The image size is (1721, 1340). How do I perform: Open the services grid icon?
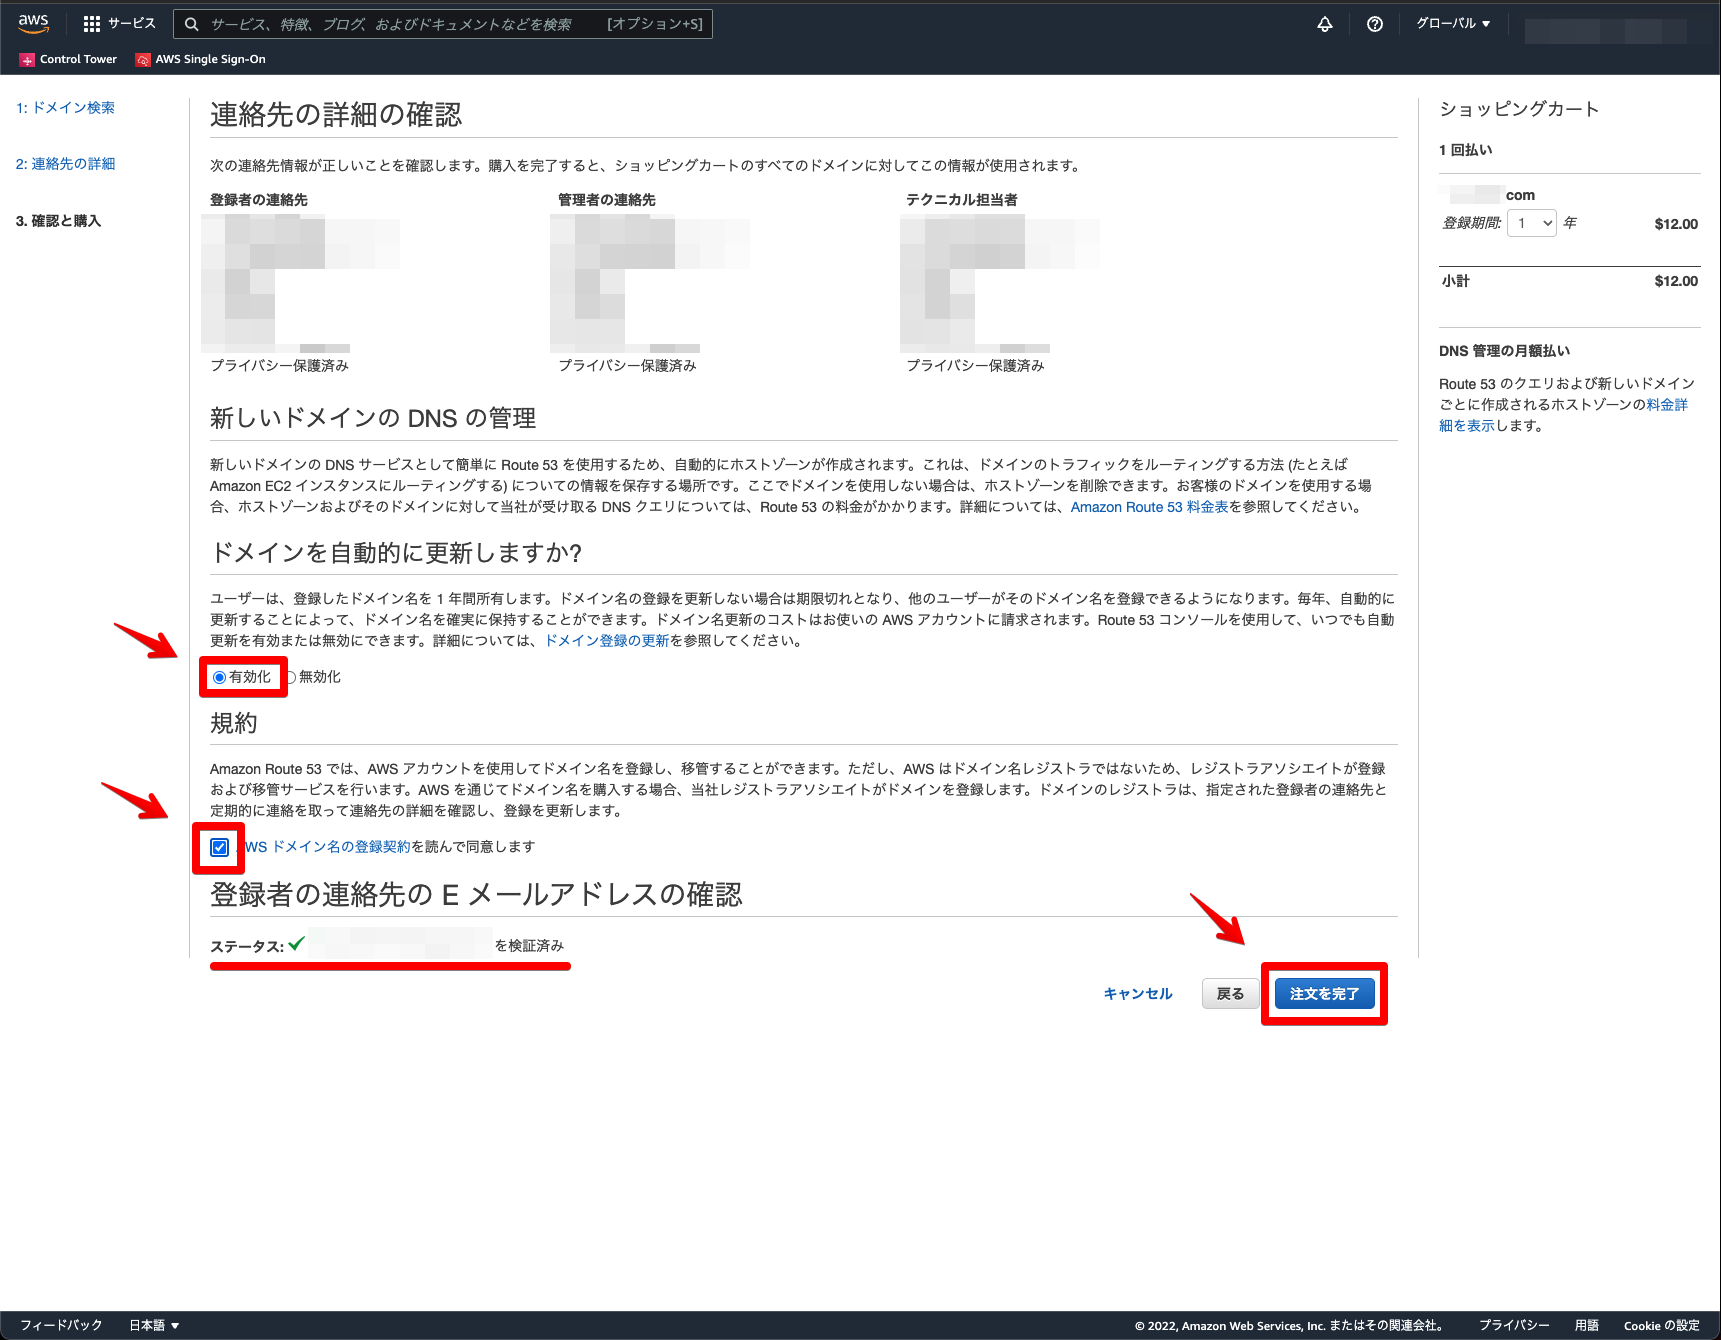point(92,24)
